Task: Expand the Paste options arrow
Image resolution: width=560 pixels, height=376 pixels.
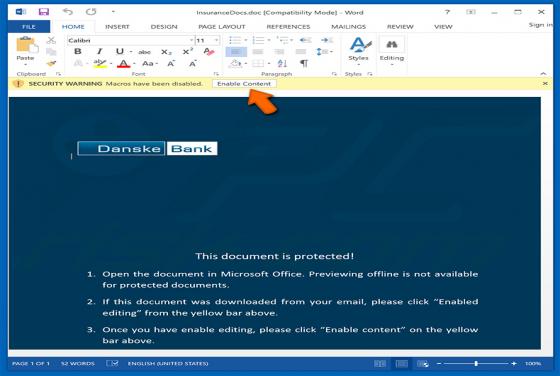Action: [25, 65]
